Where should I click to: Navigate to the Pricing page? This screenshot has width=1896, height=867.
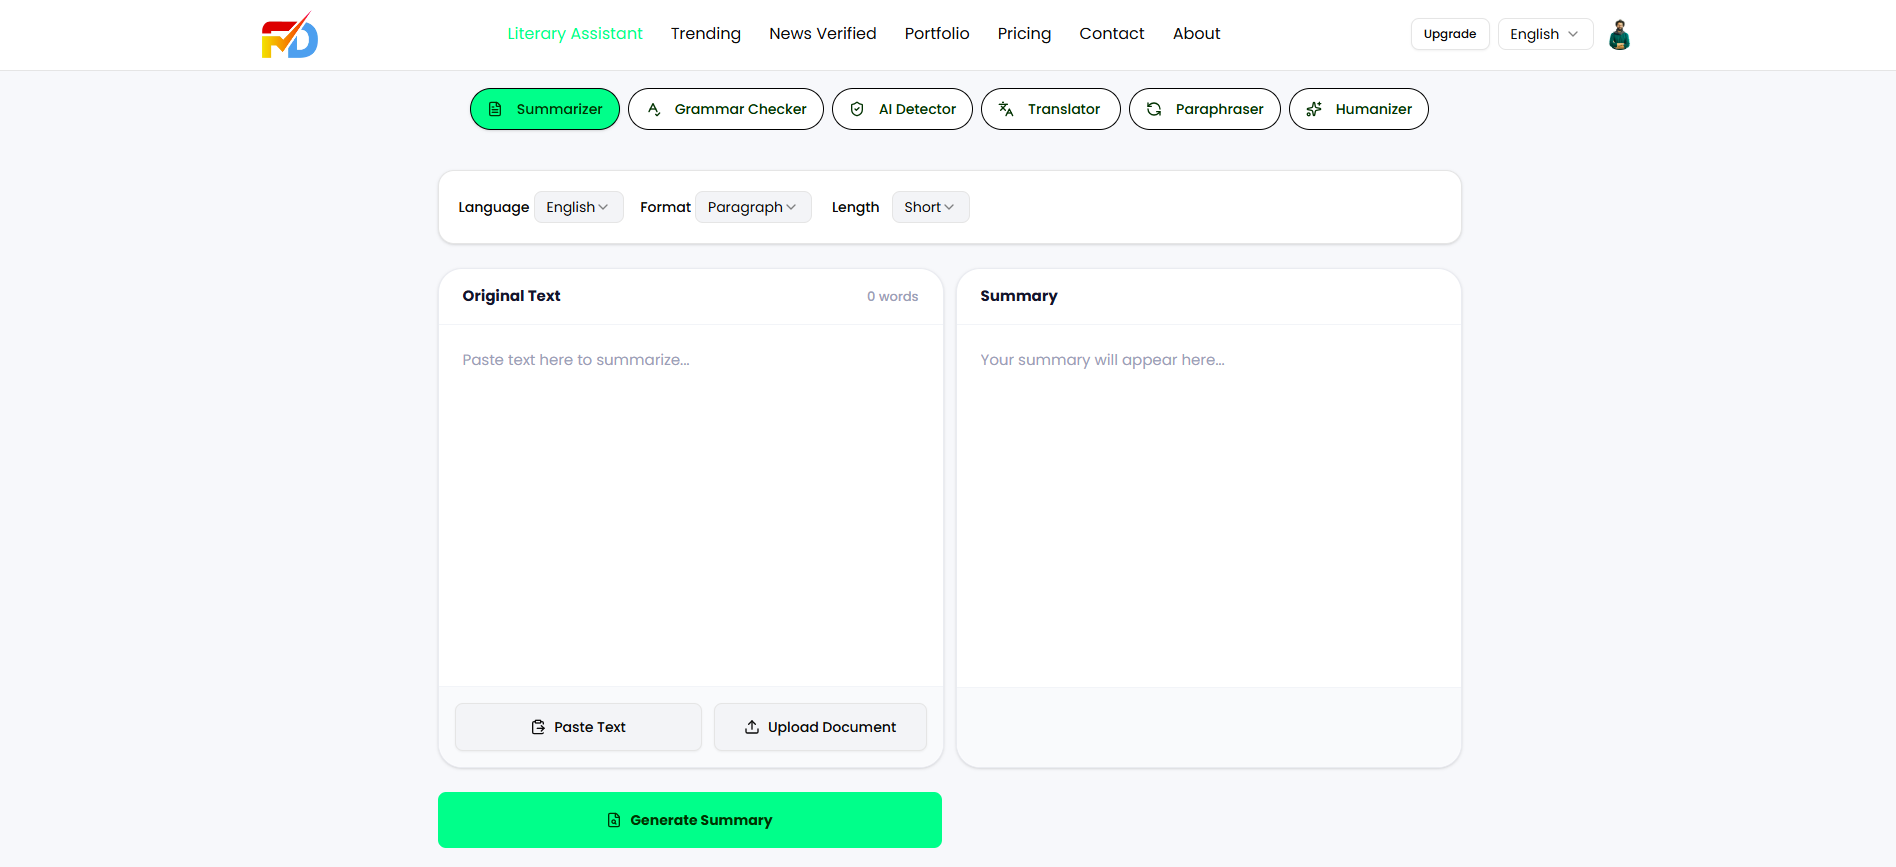coord(1024,34)
